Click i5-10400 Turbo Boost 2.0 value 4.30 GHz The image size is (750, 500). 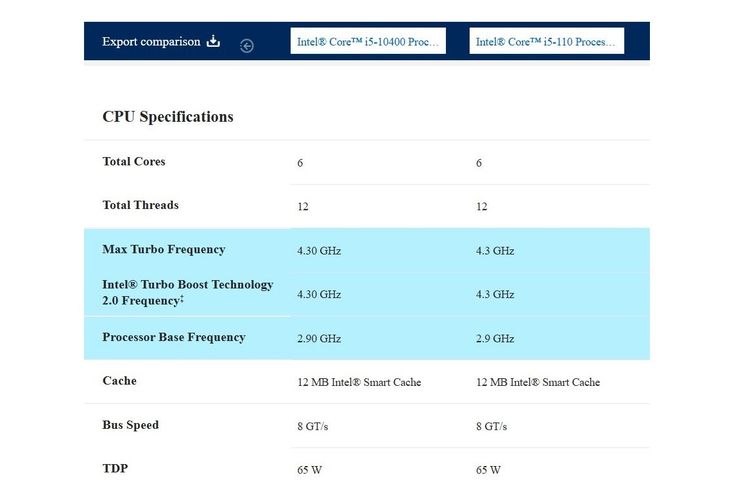(319, 294)
